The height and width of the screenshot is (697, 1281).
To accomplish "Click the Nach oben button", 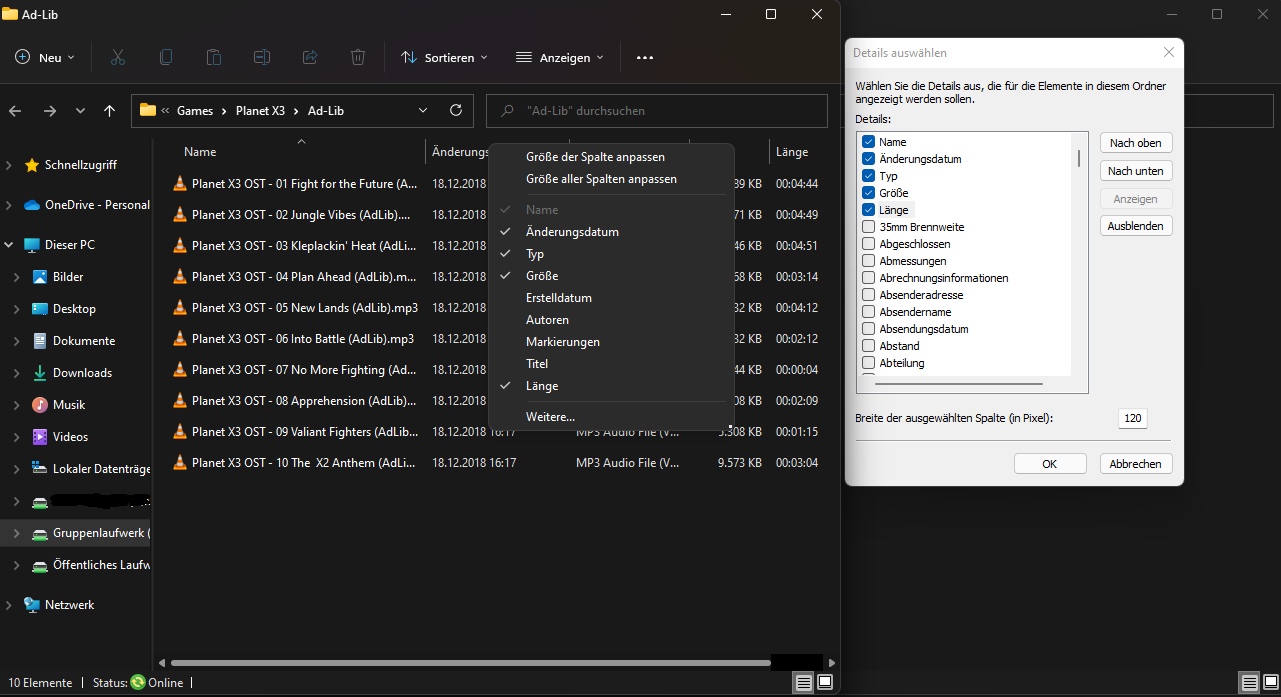I will (1136, 143).
